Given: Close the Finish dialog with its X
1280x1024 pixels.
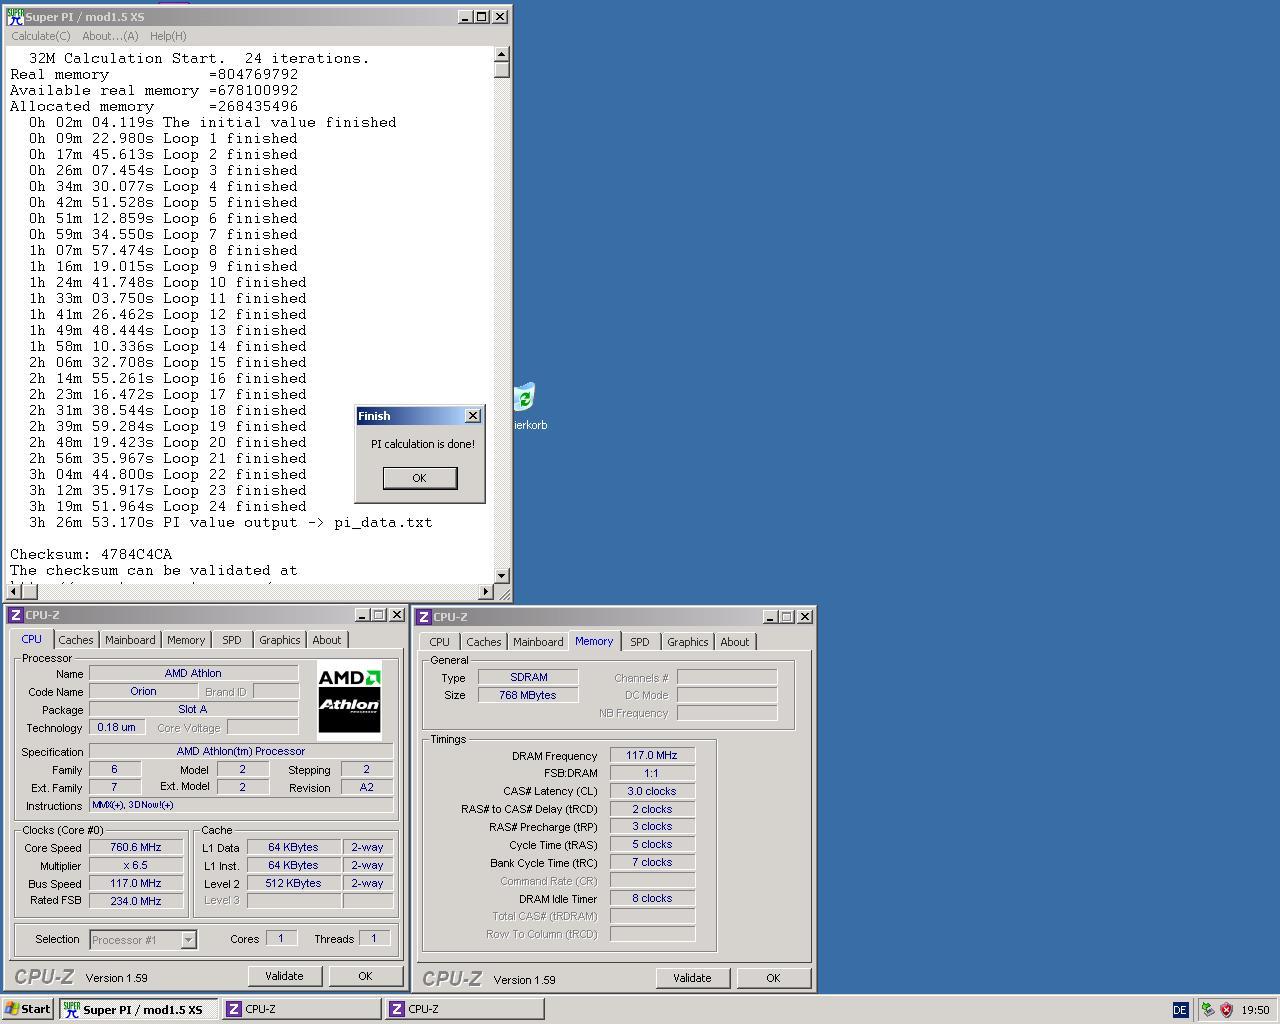Looking at the screenshot, I should click(x=473, y=416).
